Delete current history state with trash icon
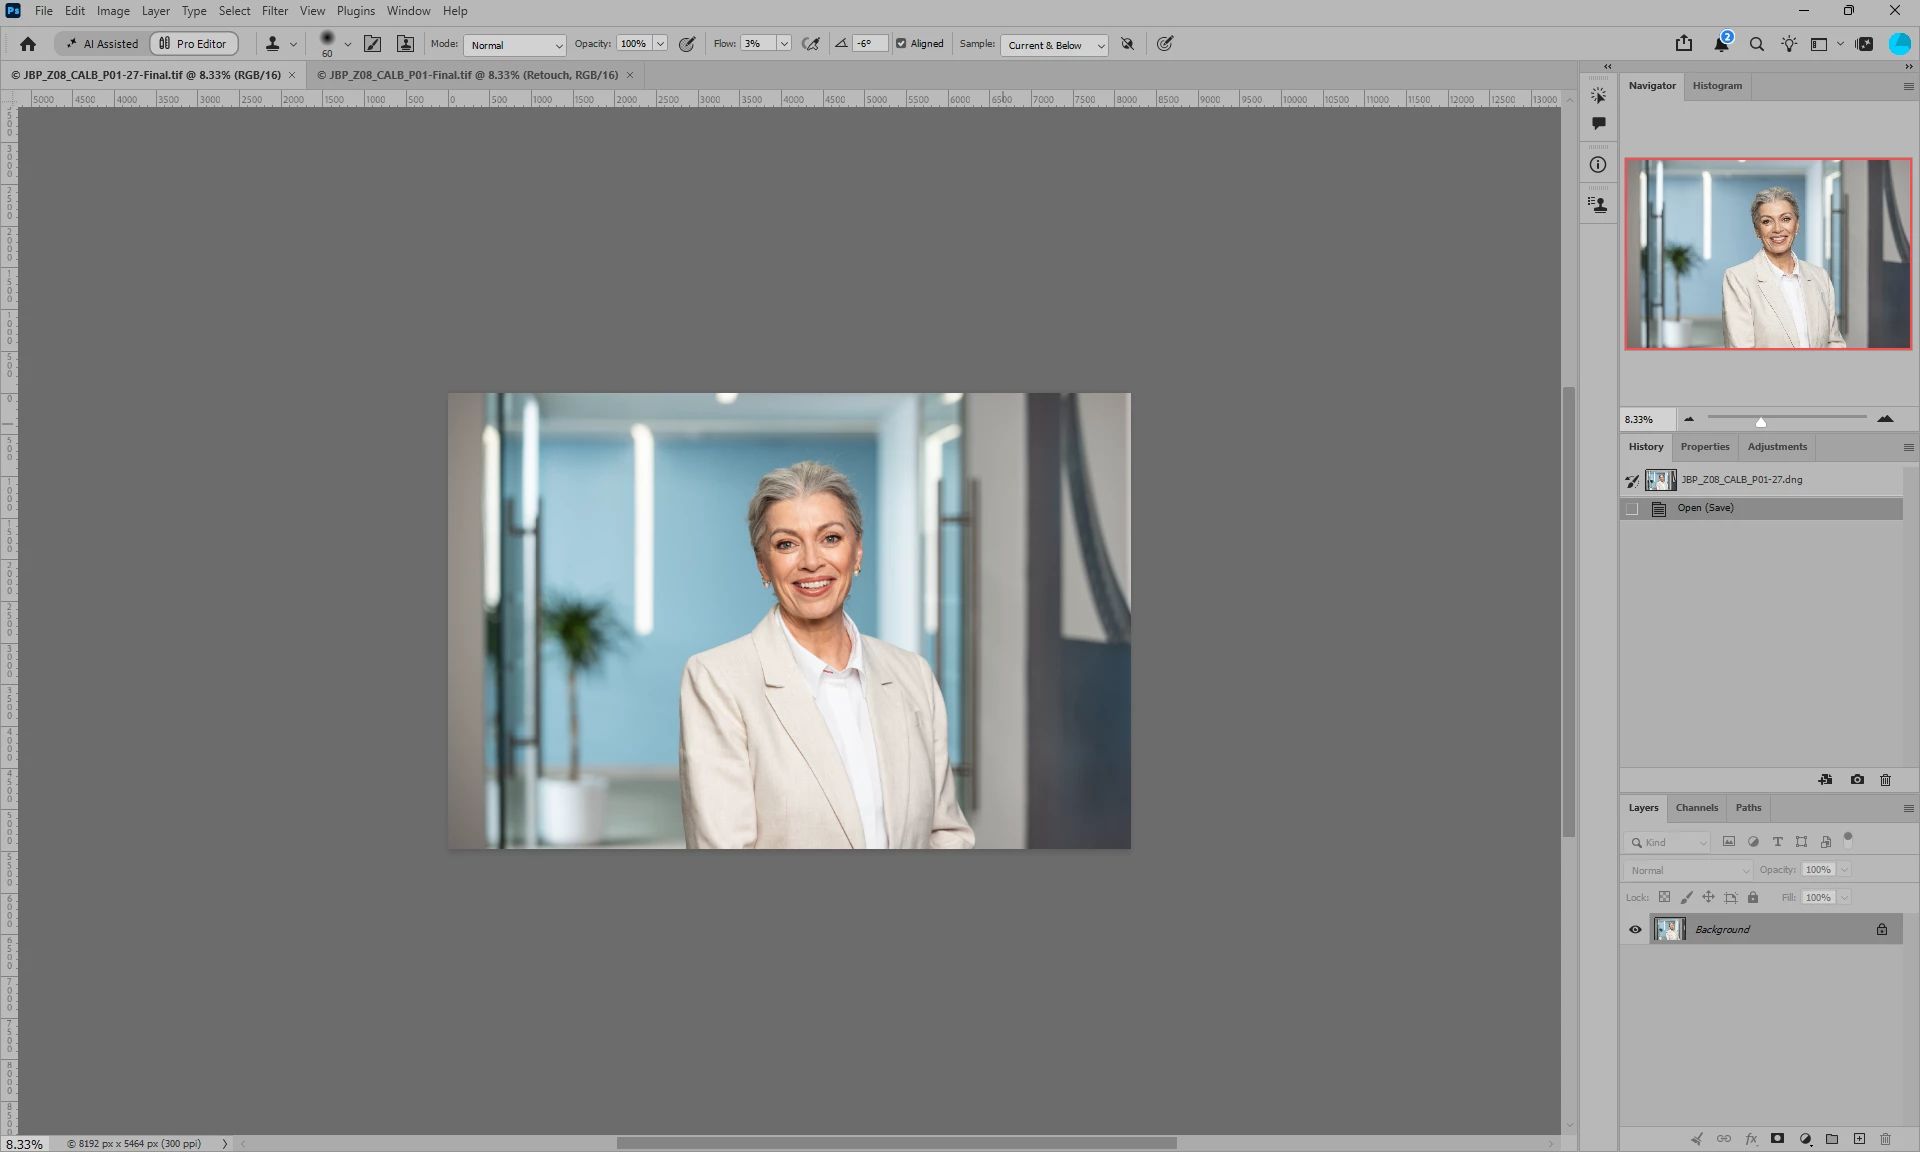1920x1152 pixels. click(x=1885, y=780)
